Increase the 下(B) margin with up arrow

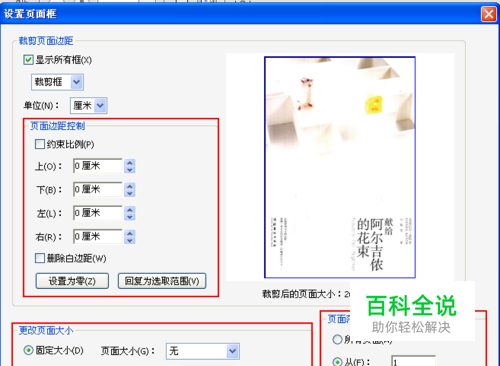130,186
